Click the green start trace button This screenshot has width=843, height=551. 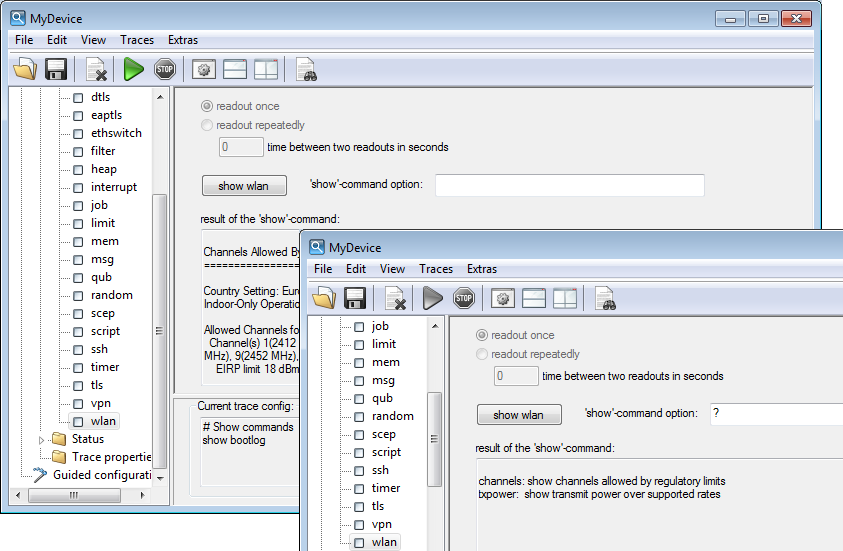pyautogui.click(x=134, y=69)
